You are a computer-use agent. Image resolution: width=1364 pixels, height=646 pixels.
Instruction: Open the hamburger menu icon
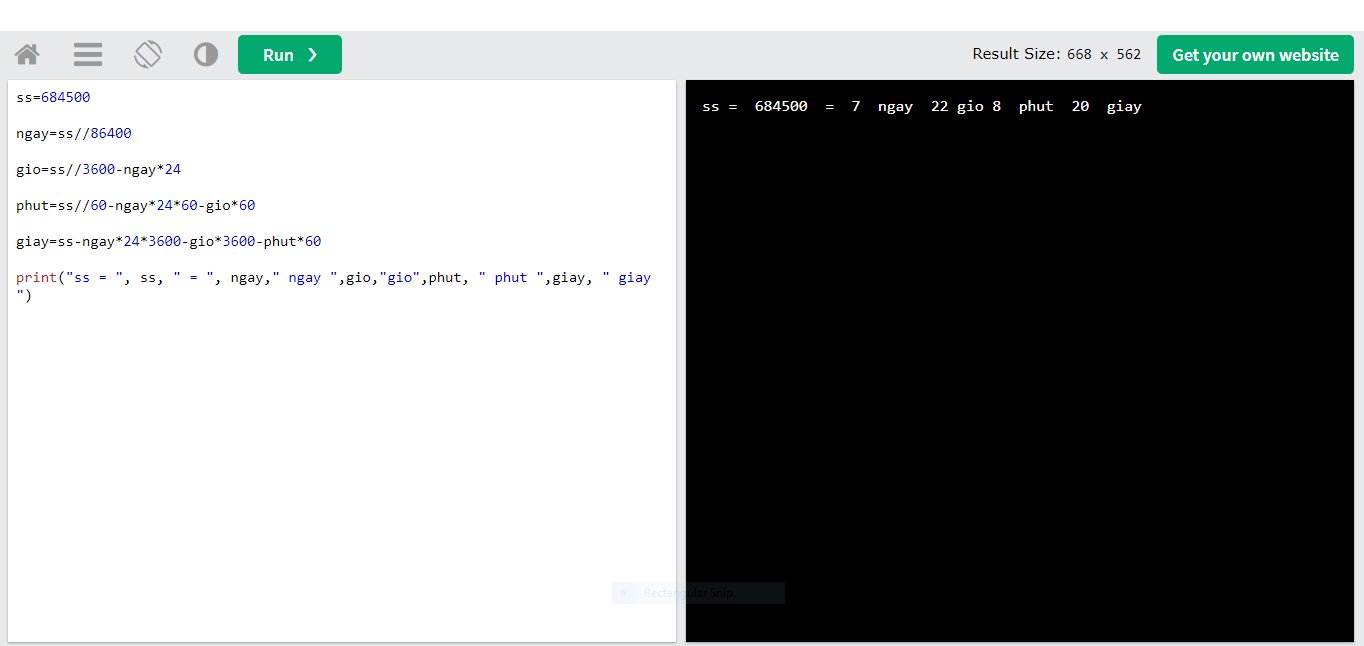[88, 54]
